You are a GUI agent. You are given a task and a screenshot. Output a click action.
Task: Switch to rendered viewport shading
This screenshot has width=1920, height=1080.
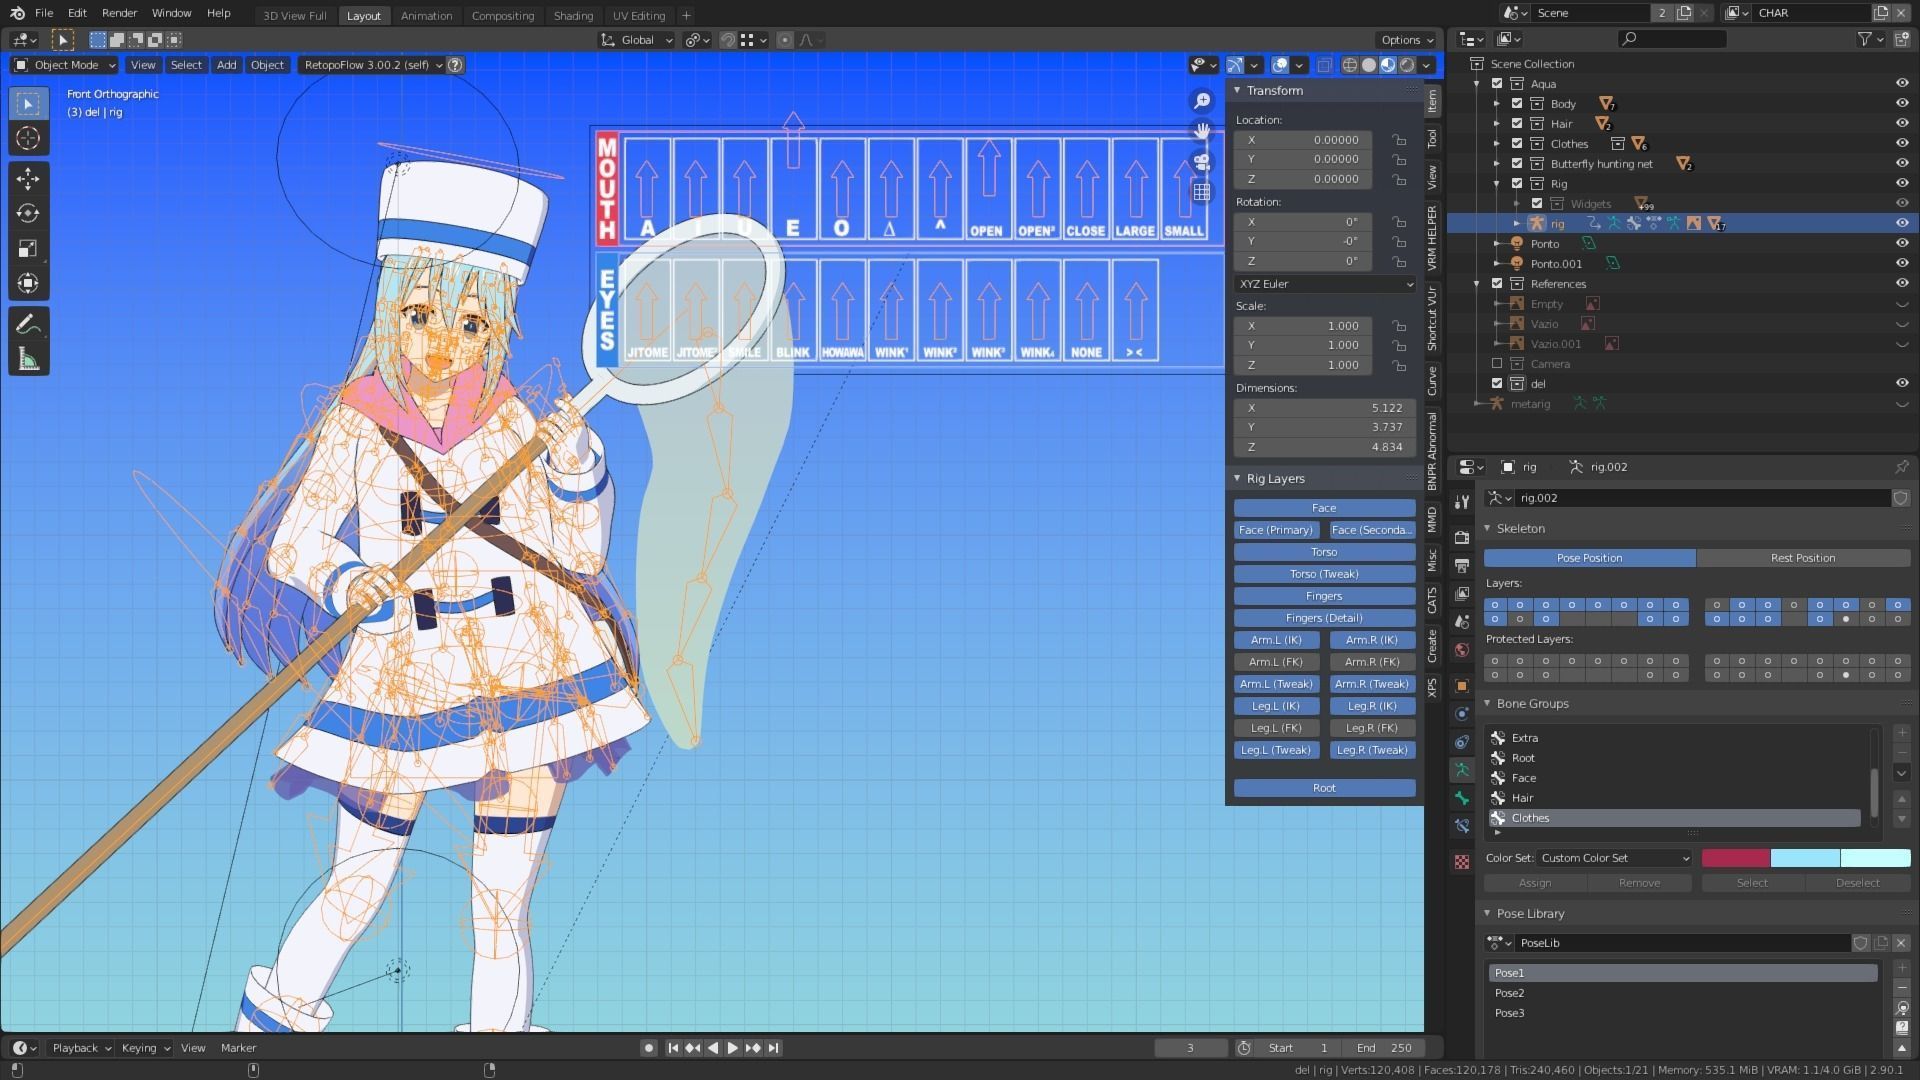[x=1407, y=65]
